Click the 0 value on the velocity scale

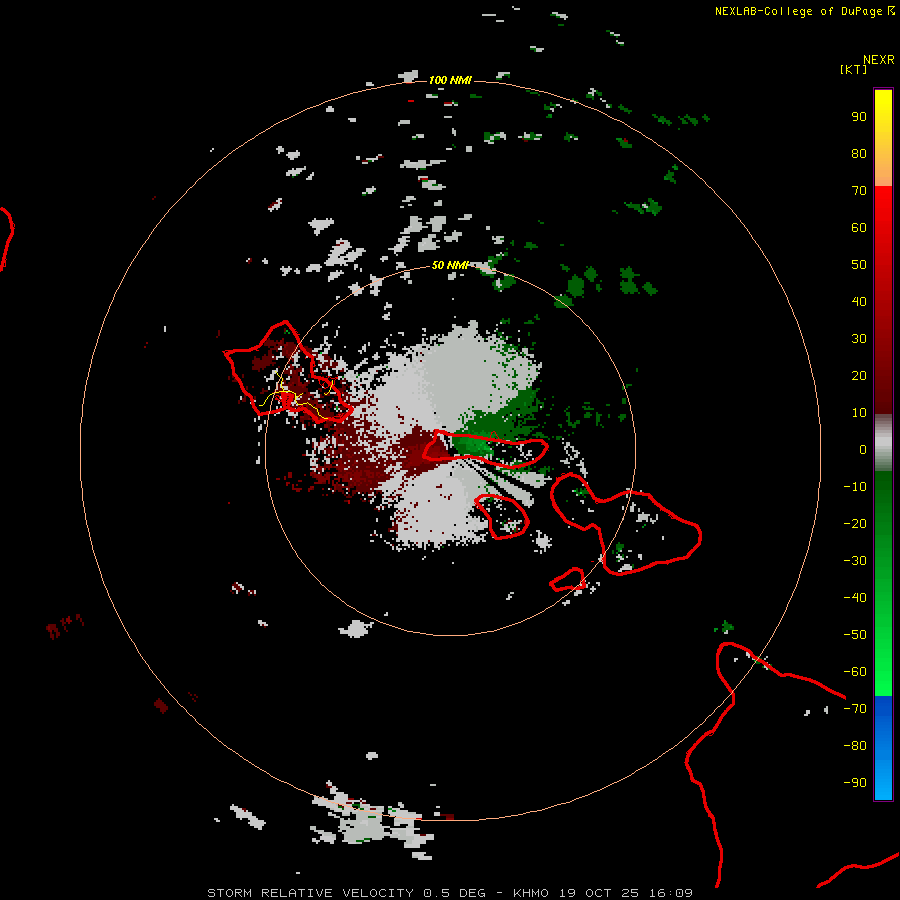[x=863, y=449]
